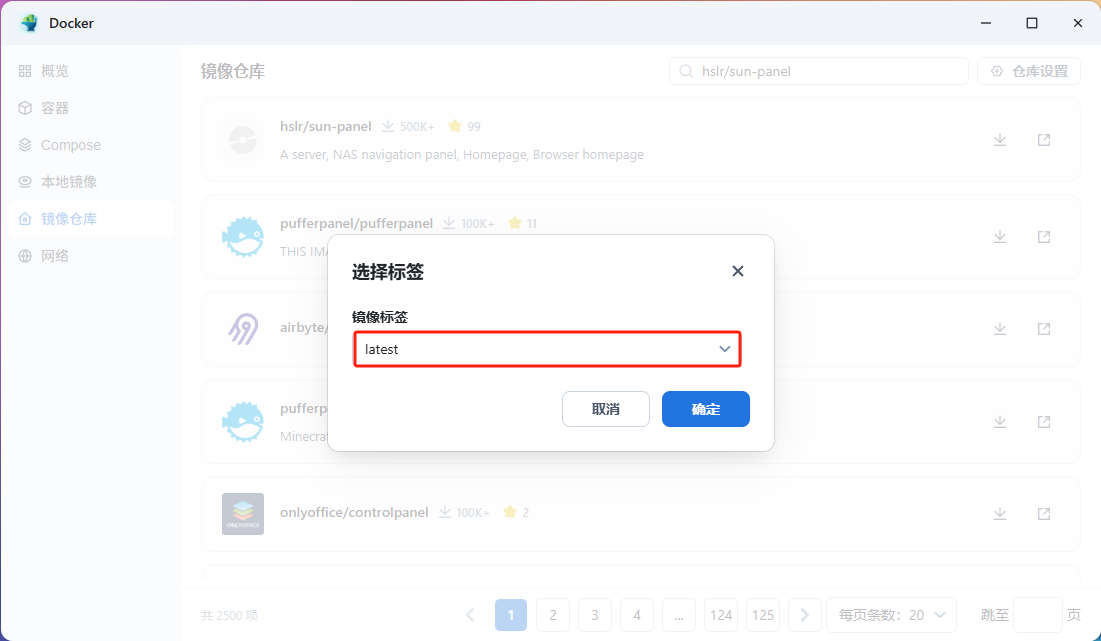Expand the 镜像标签 latest dropdown
1101x641 pixels.
coord(547,349)
